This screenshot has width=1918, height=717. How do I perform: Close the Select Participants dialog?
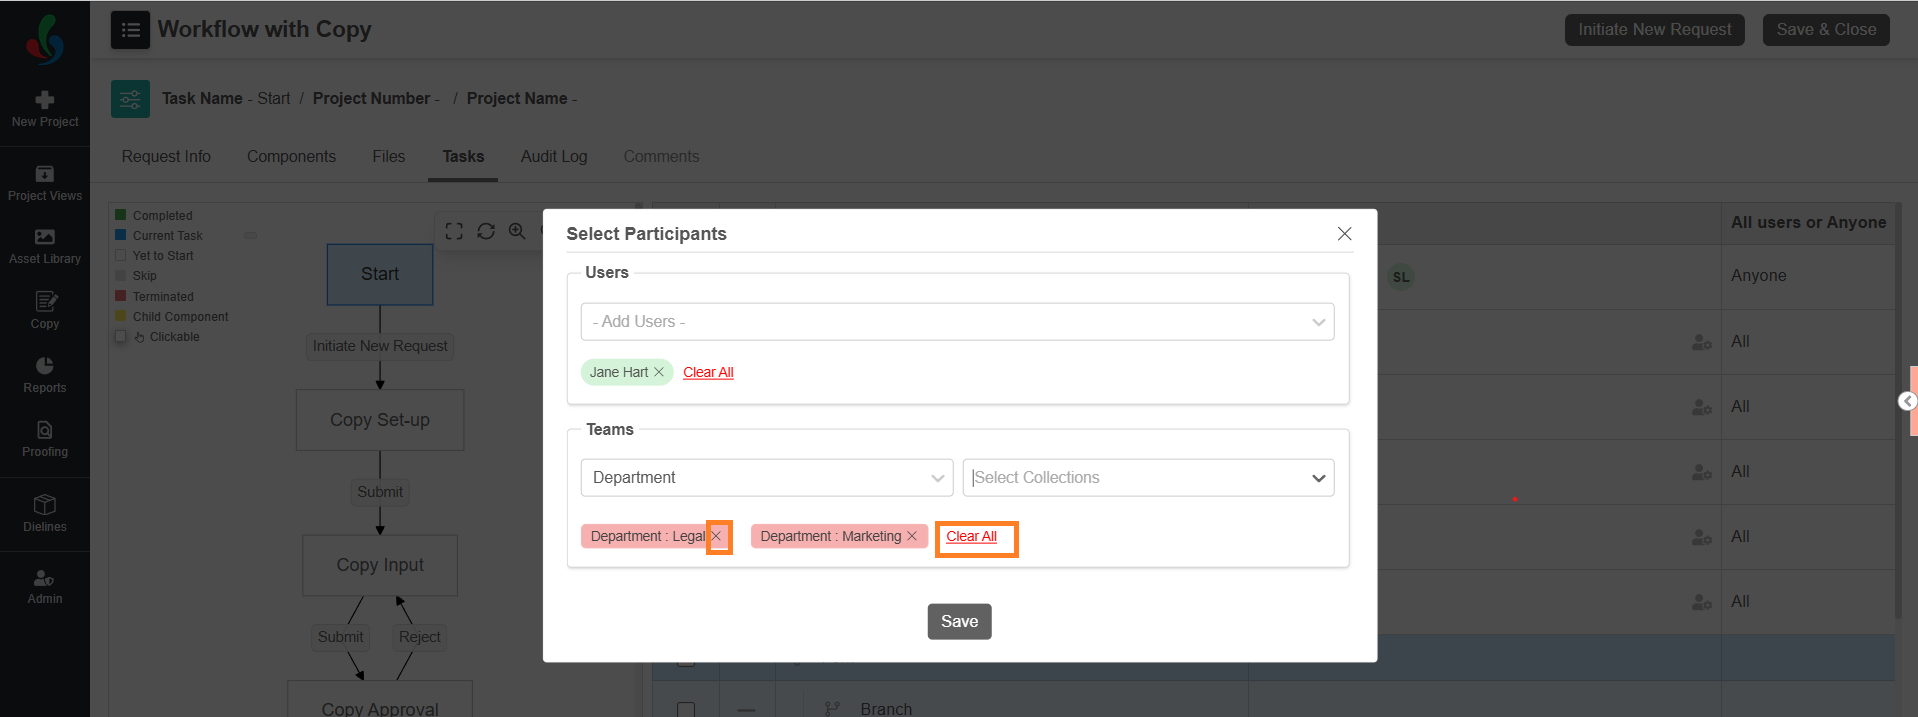[x=1344, y=234]
